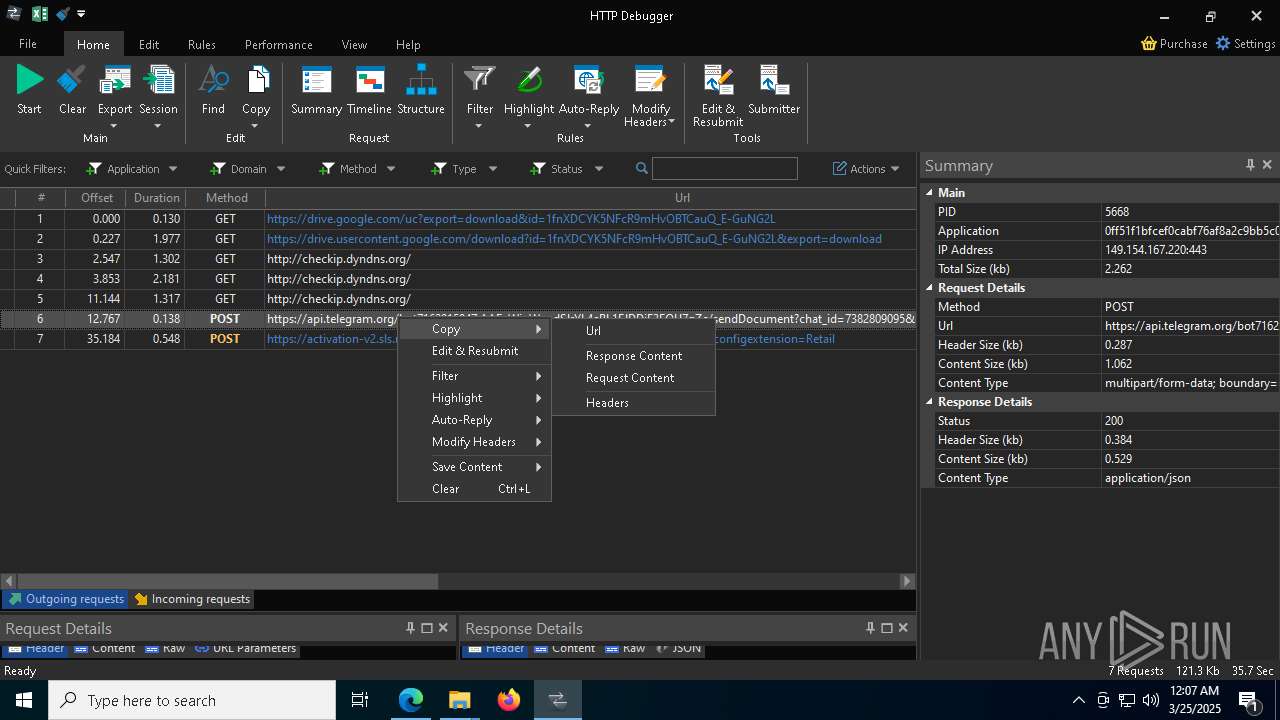The width and height of the screenshot is (1280, 720).
Task: Click in the quick filter search field
Action: [x=725, y=169]
